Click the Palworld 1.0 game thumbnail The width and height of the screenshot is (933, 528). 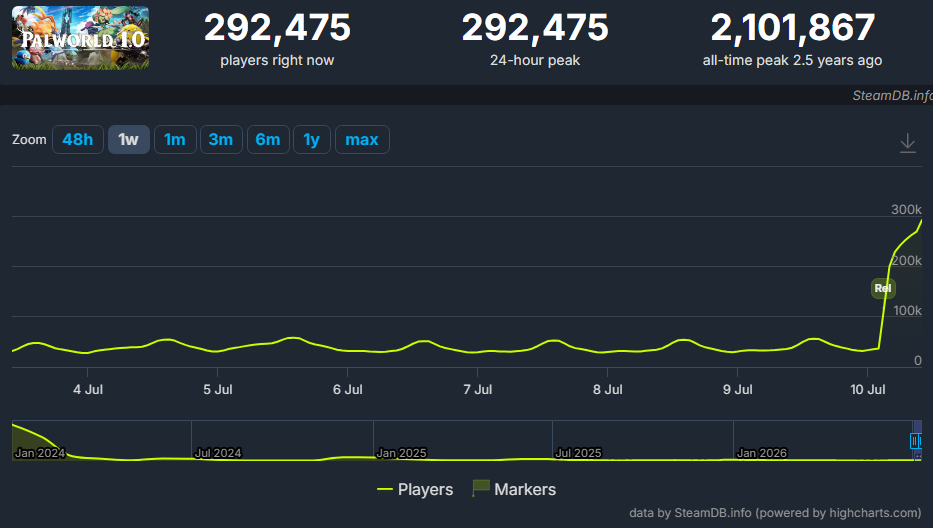click(x=80, y=38)
